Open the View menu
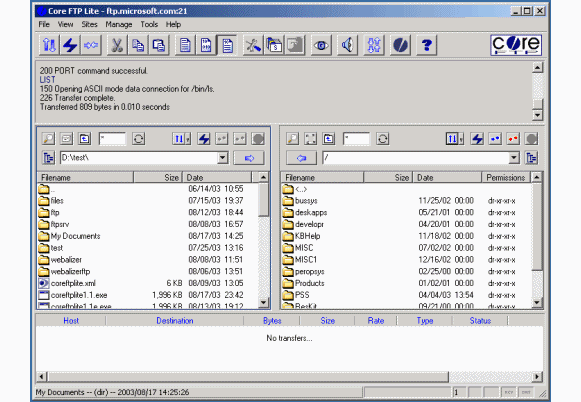Image resolution: width=581 pixels, height=402 pixels. [x=65, y=24]
